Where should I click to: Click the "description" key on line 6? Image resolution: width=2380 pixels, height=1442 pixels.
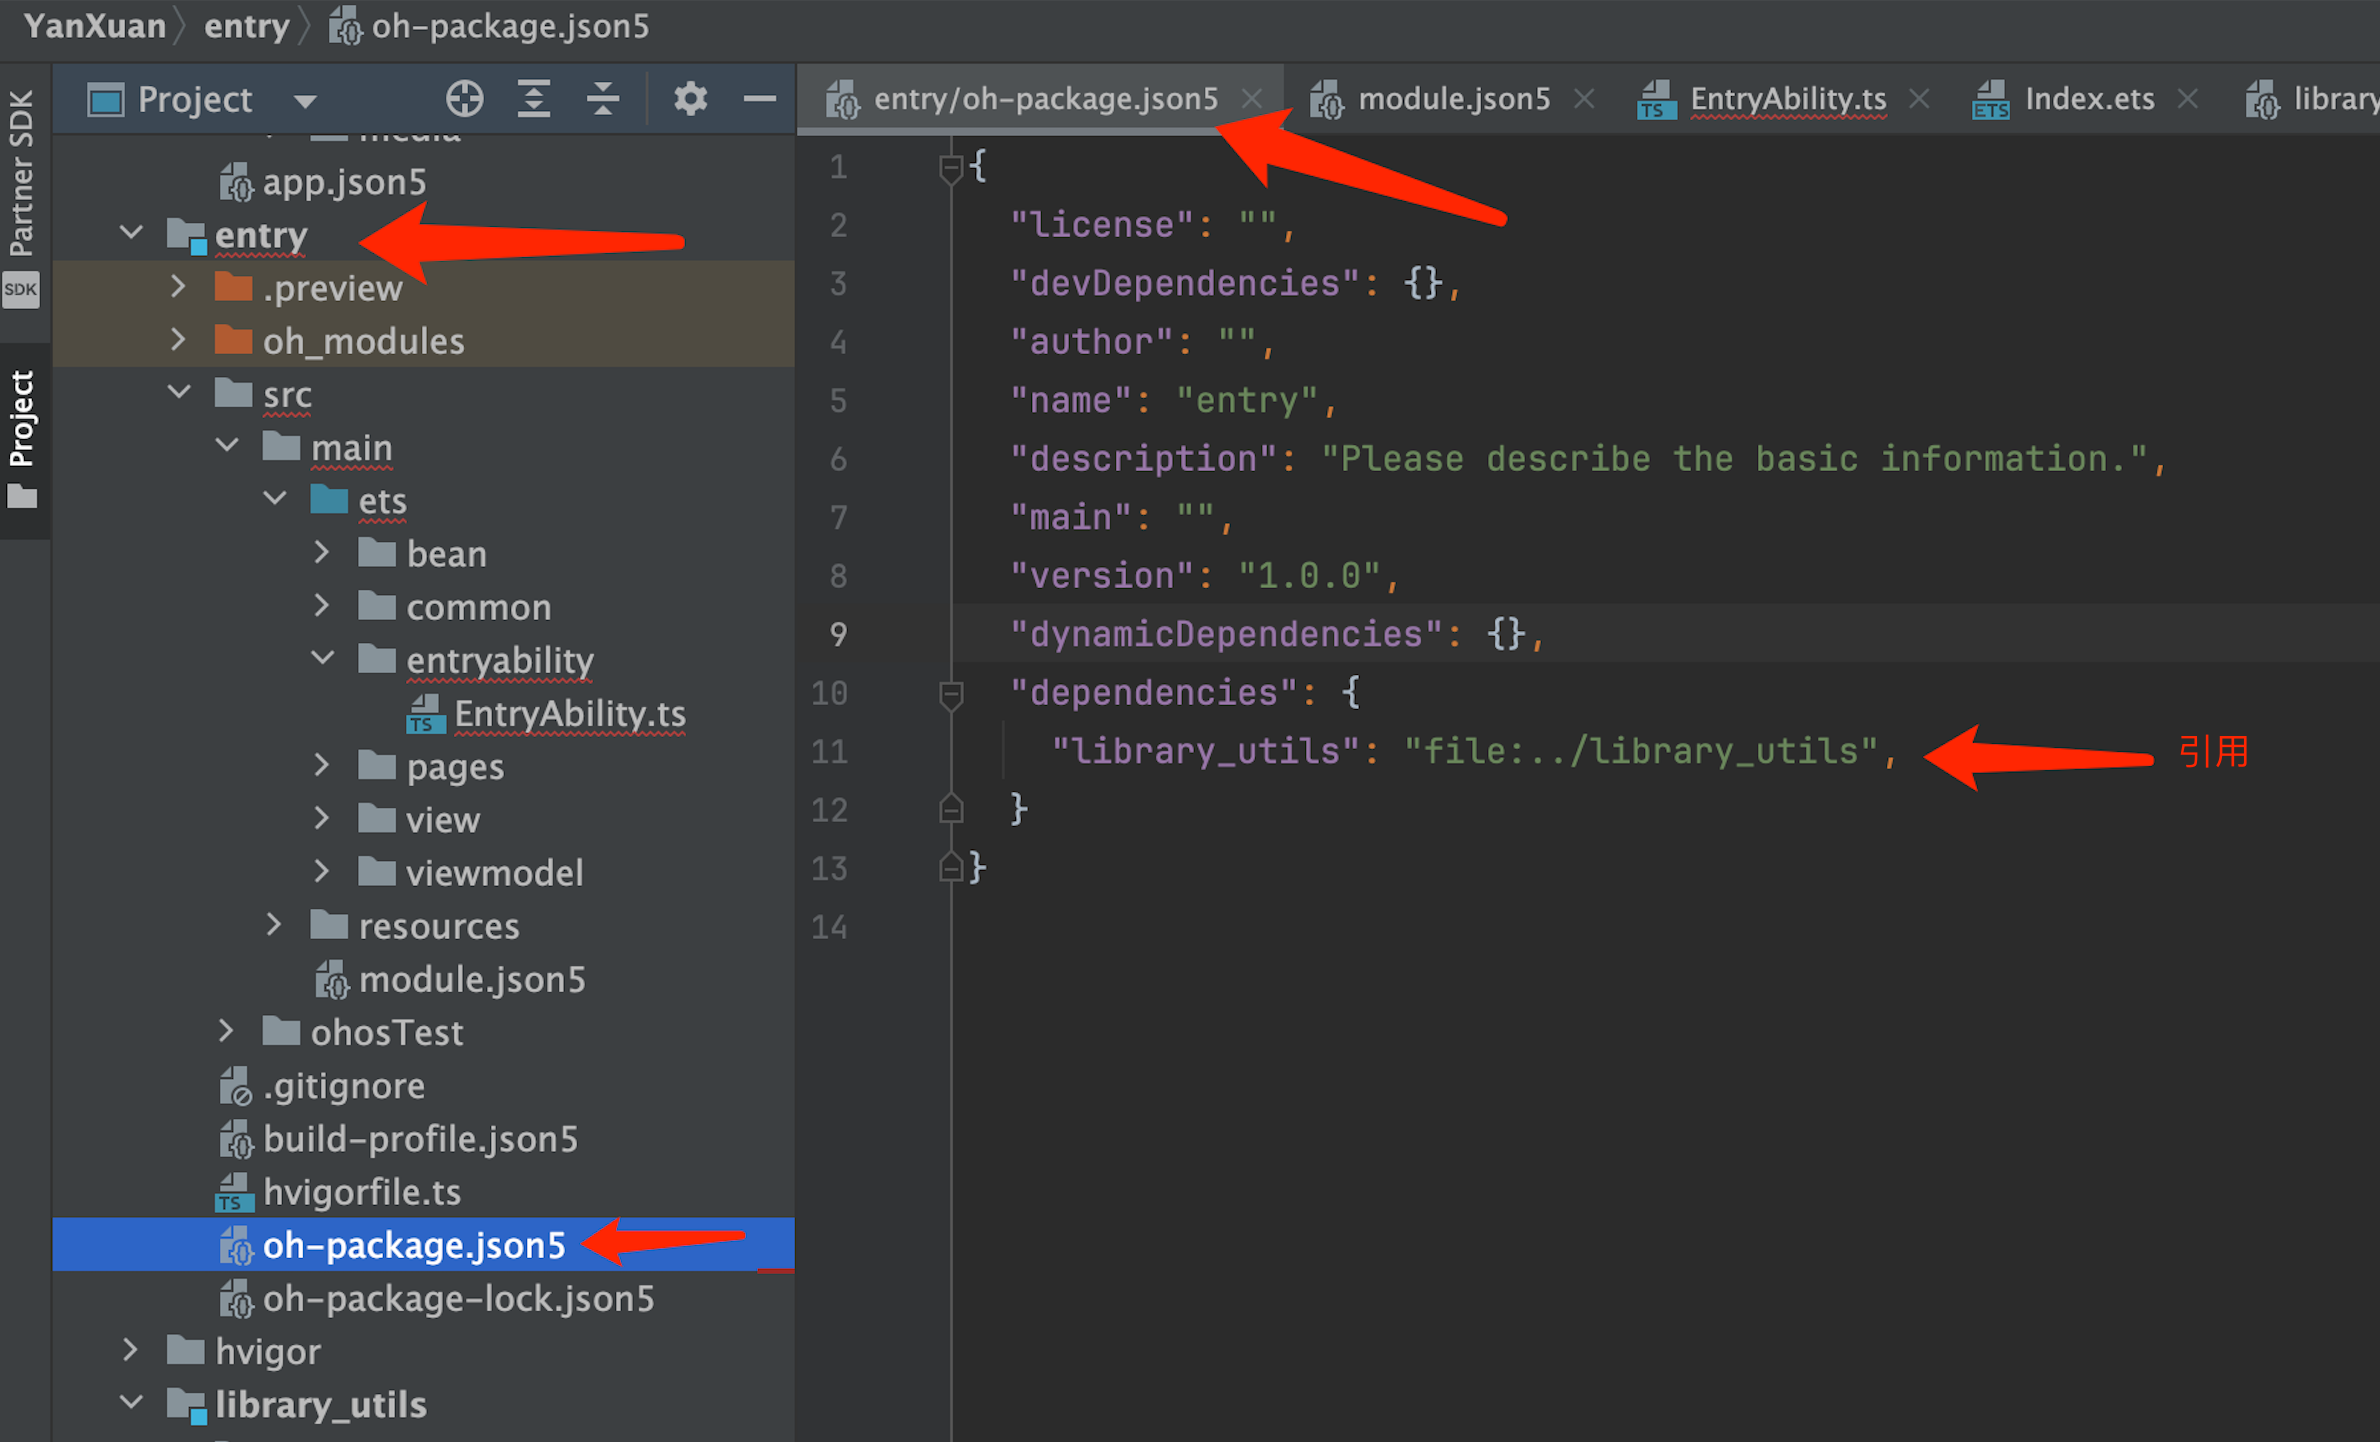tap(1144, 459)
